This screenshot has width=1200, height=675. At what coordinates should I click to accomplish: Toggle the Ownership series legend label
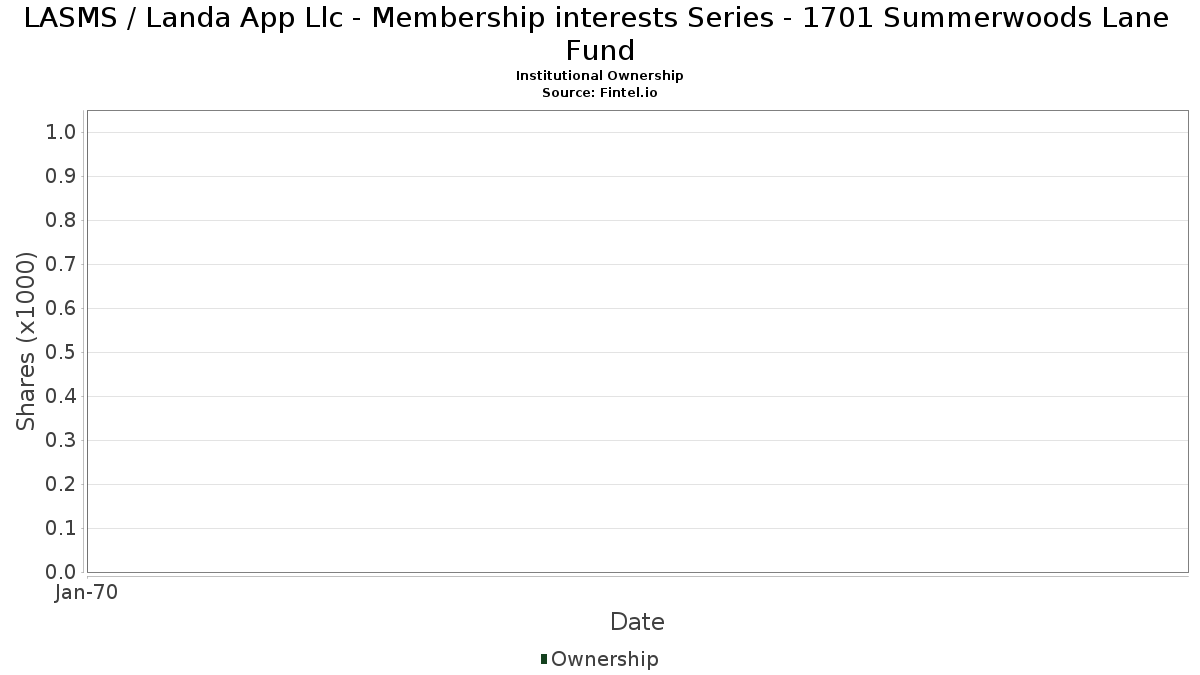tap(604, 659)
